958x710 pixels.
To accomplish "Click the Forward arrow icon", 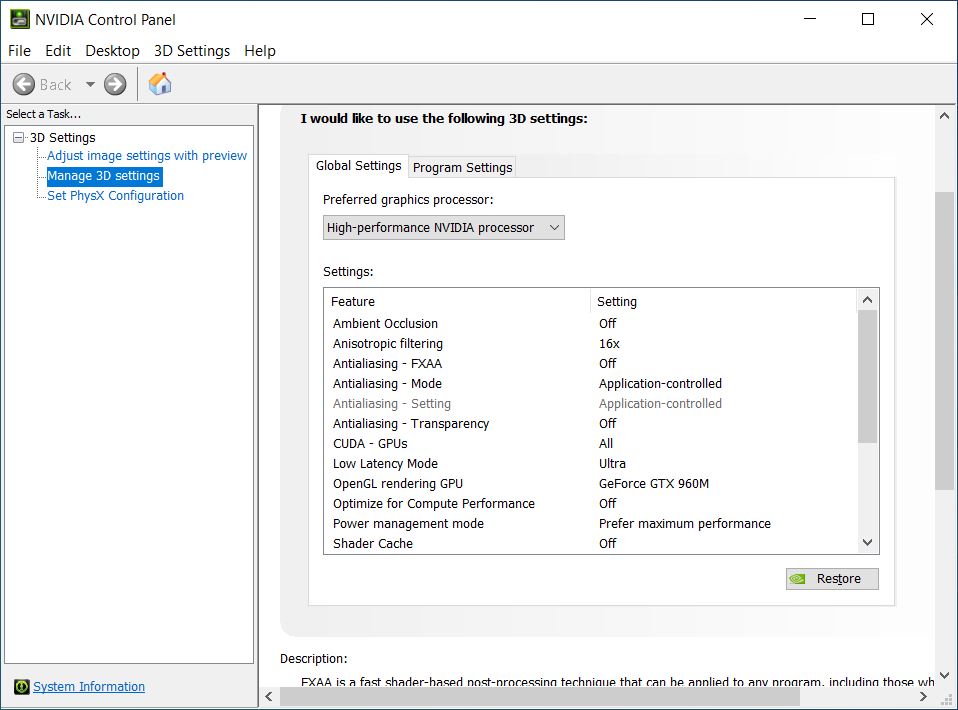I will coord(115,85).
